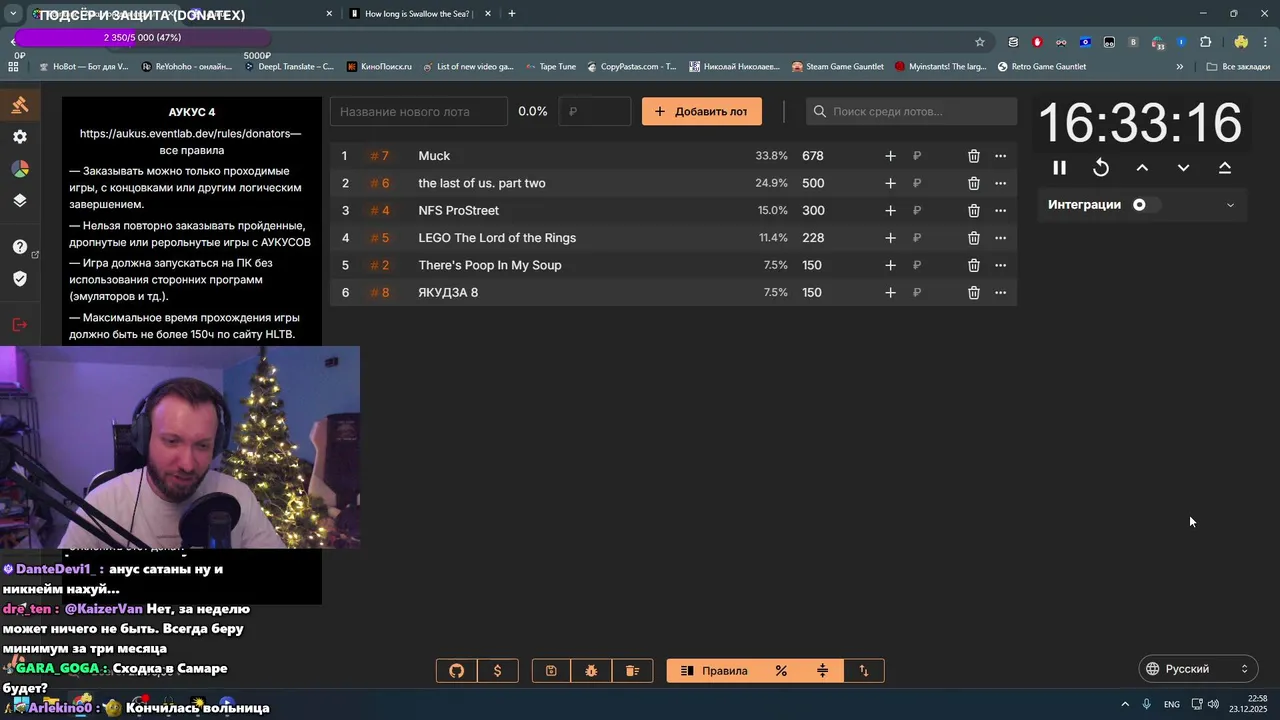1280x720 pixels.
Task: Reset the timer with circular arrow
Action: click(x=1101, y=168)
